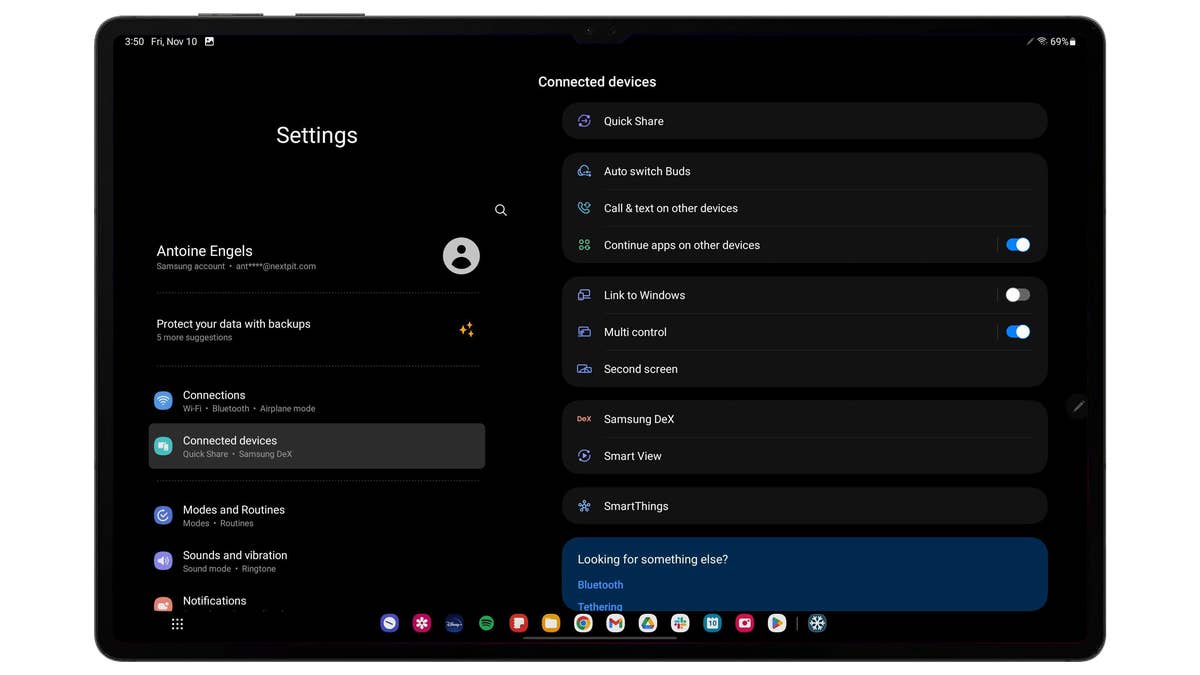Open Gmail from the taskbar
Screen dimensions: 1200x675
[615, 623]
